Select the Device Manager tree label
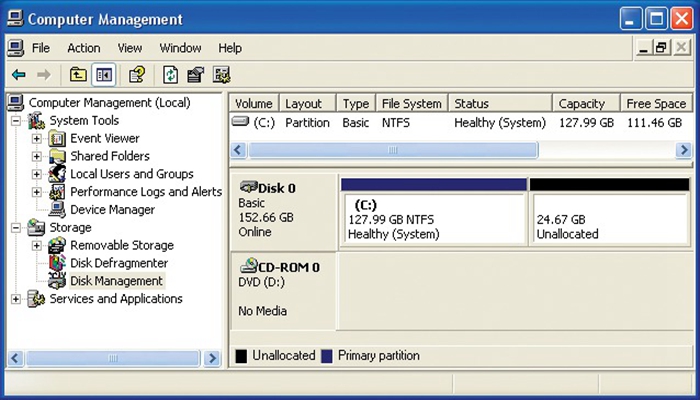The width and height of the screenshot is (700, 400). point(112,209)
